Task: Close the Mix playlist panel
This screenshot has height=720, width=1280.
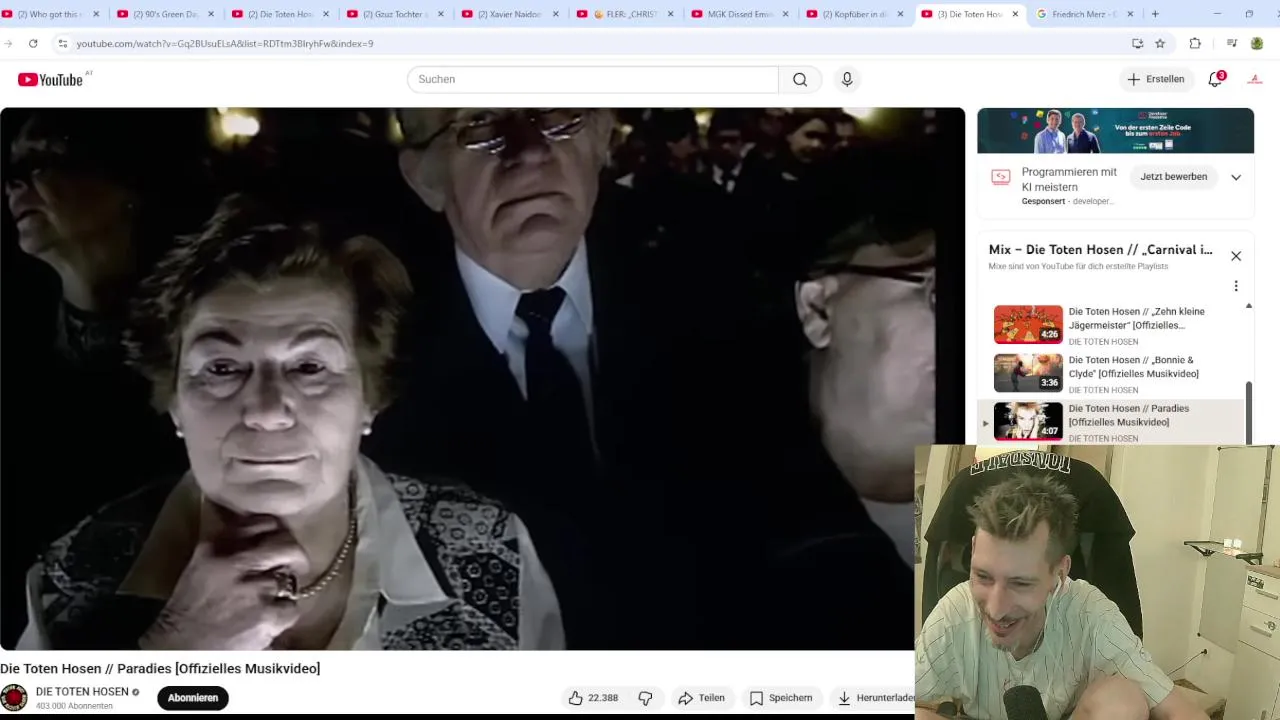Action: 1236,256
